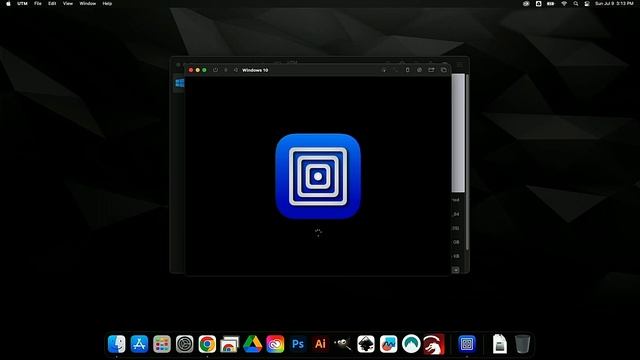Open Finder from the dock
This screenshot has height=360, width=640.
click(117, 344)
